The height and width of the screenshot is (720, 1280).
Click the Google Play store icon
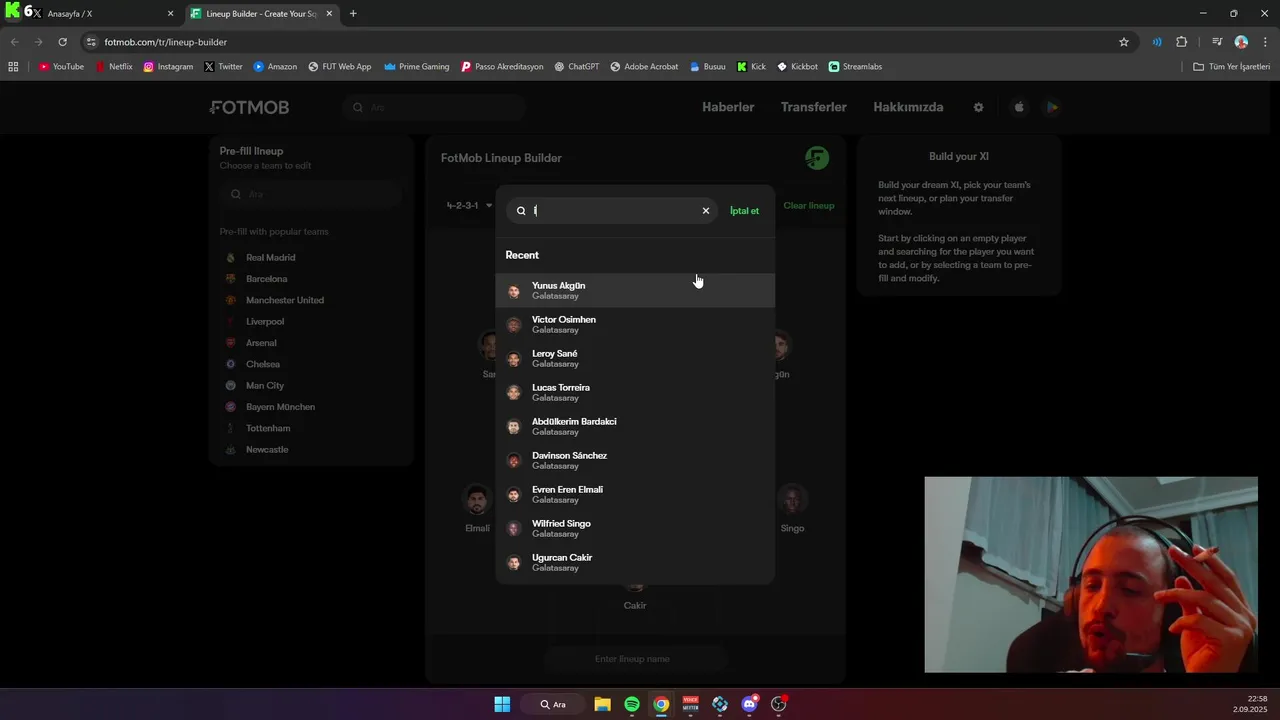pyautogui.click(x=1052, y=107)
